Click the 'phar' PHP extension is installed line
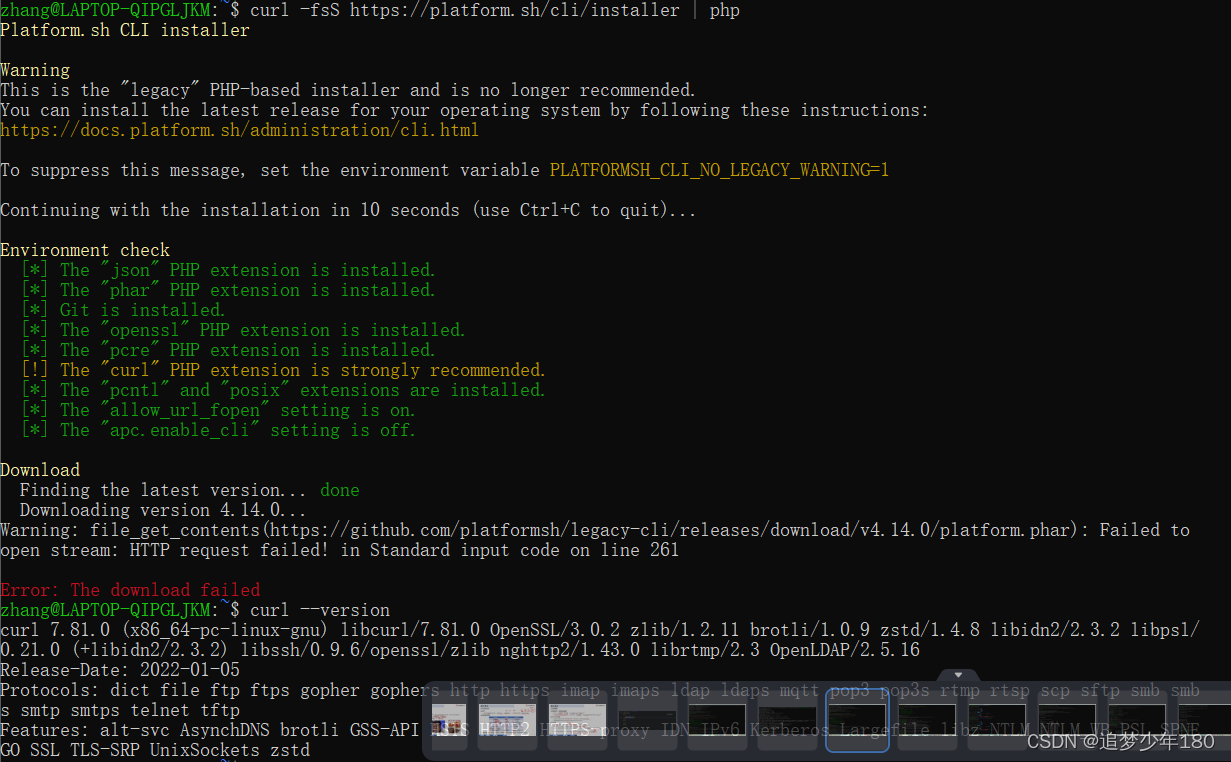Screen dimensions: 1231x762 pyautogui.click(x=228, y=290)
